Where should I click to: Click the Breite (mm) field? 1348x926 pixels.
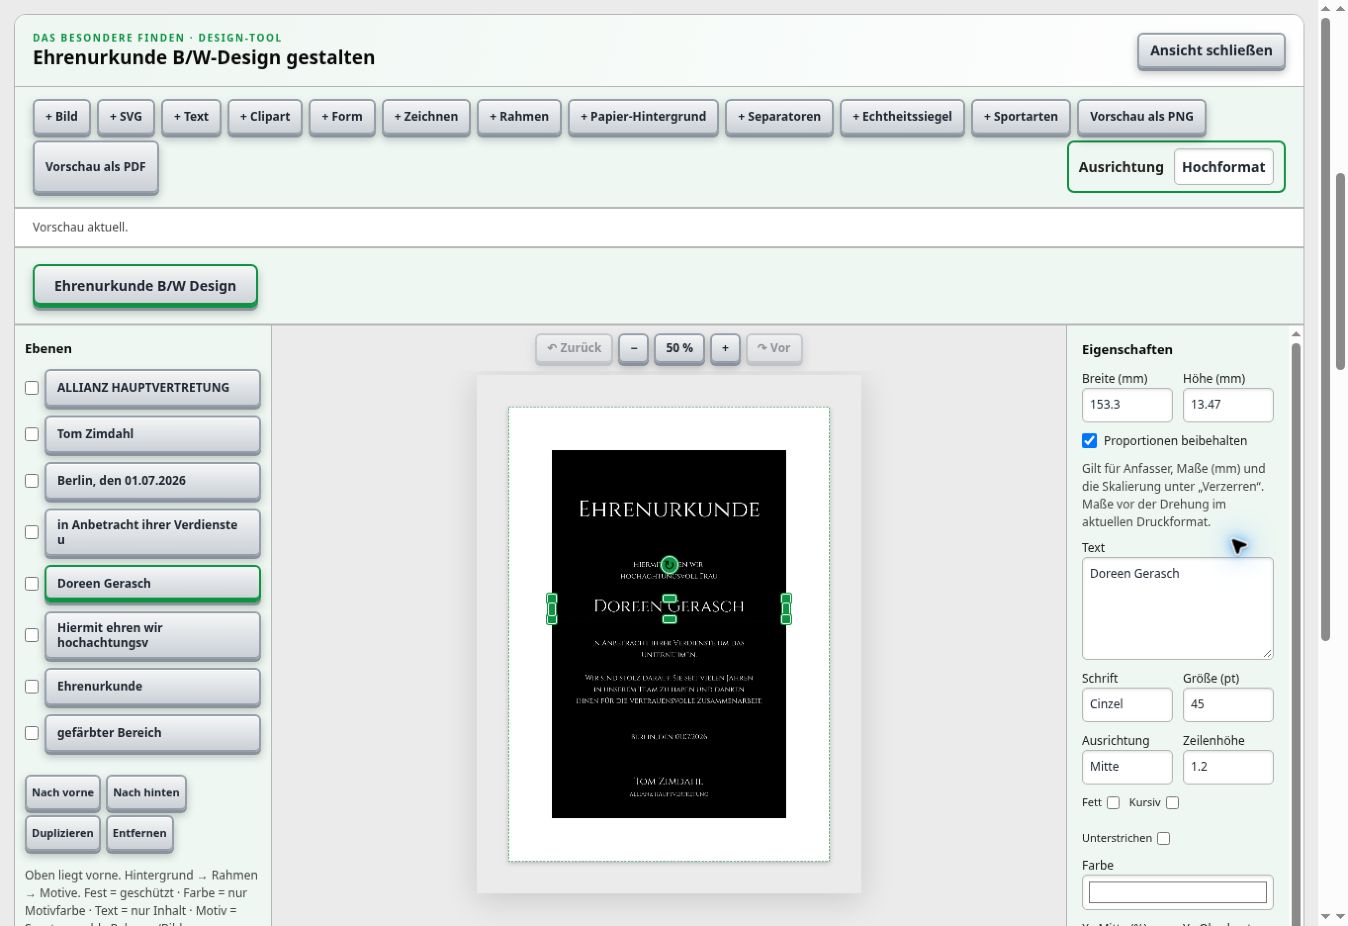(x=1127, y=405)
